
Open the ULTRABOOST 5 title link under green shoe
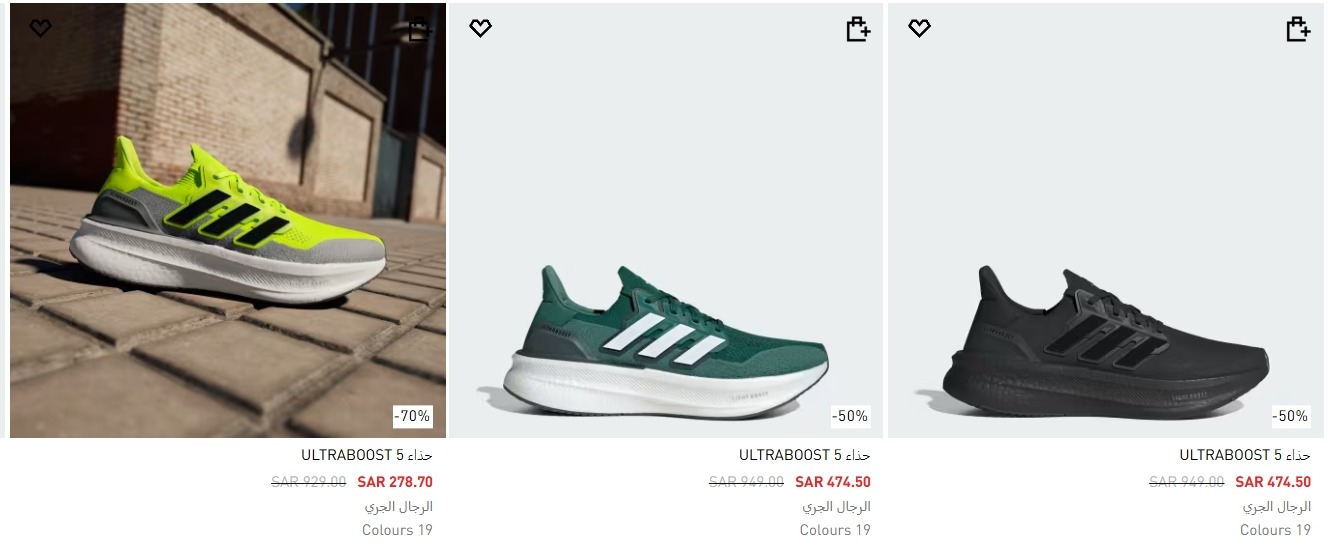[805, 455]
